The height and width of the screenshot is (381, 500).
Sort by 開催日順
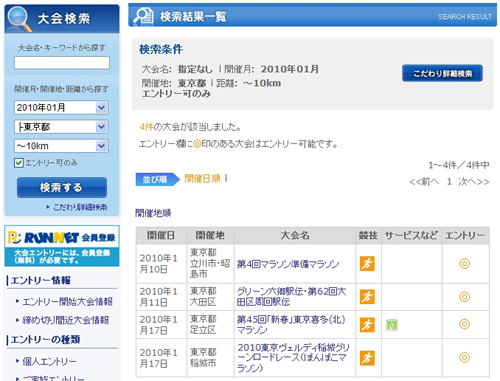click(202, 179)
